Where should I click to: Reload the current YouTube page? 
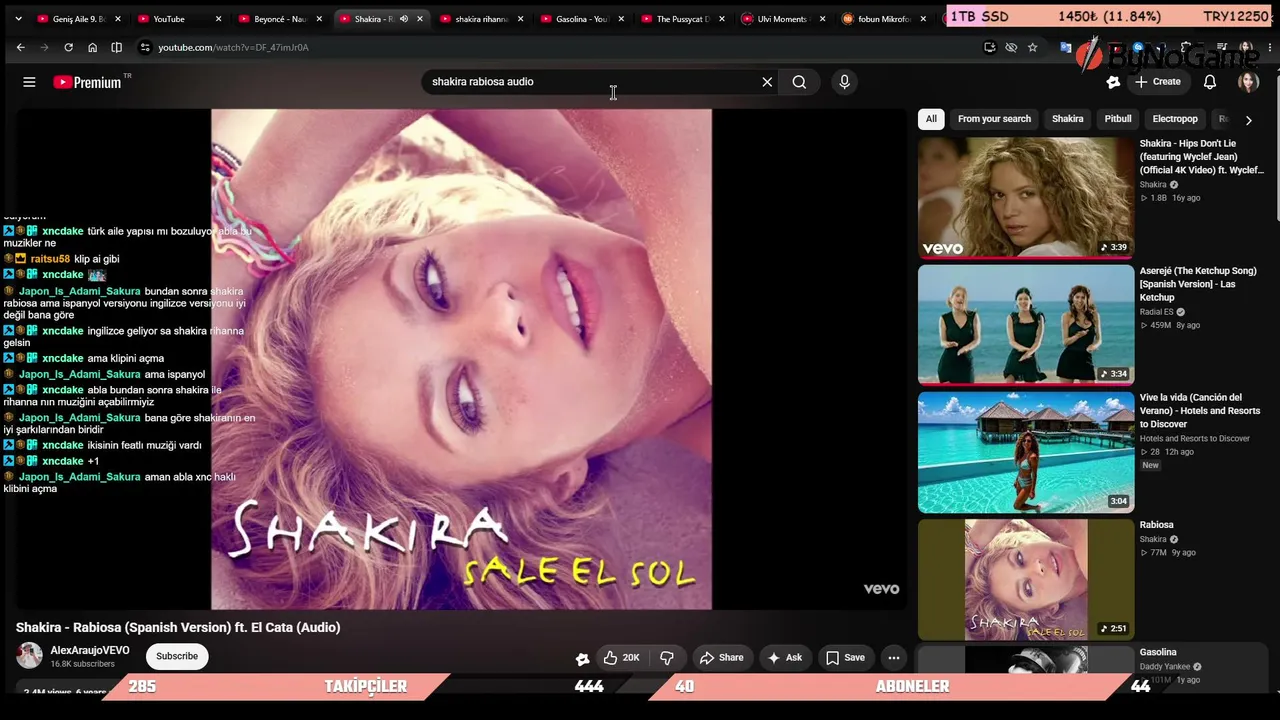pyautogui.click(x=68, y=47)
